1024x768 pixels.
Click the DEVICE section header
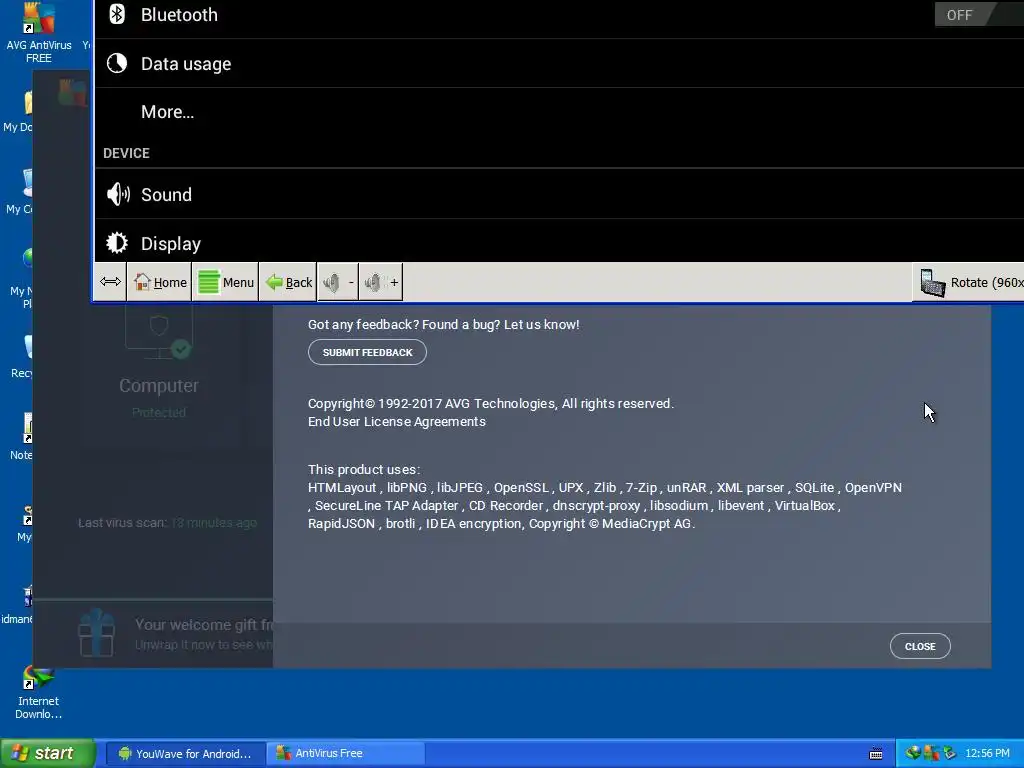coord(126,153)
